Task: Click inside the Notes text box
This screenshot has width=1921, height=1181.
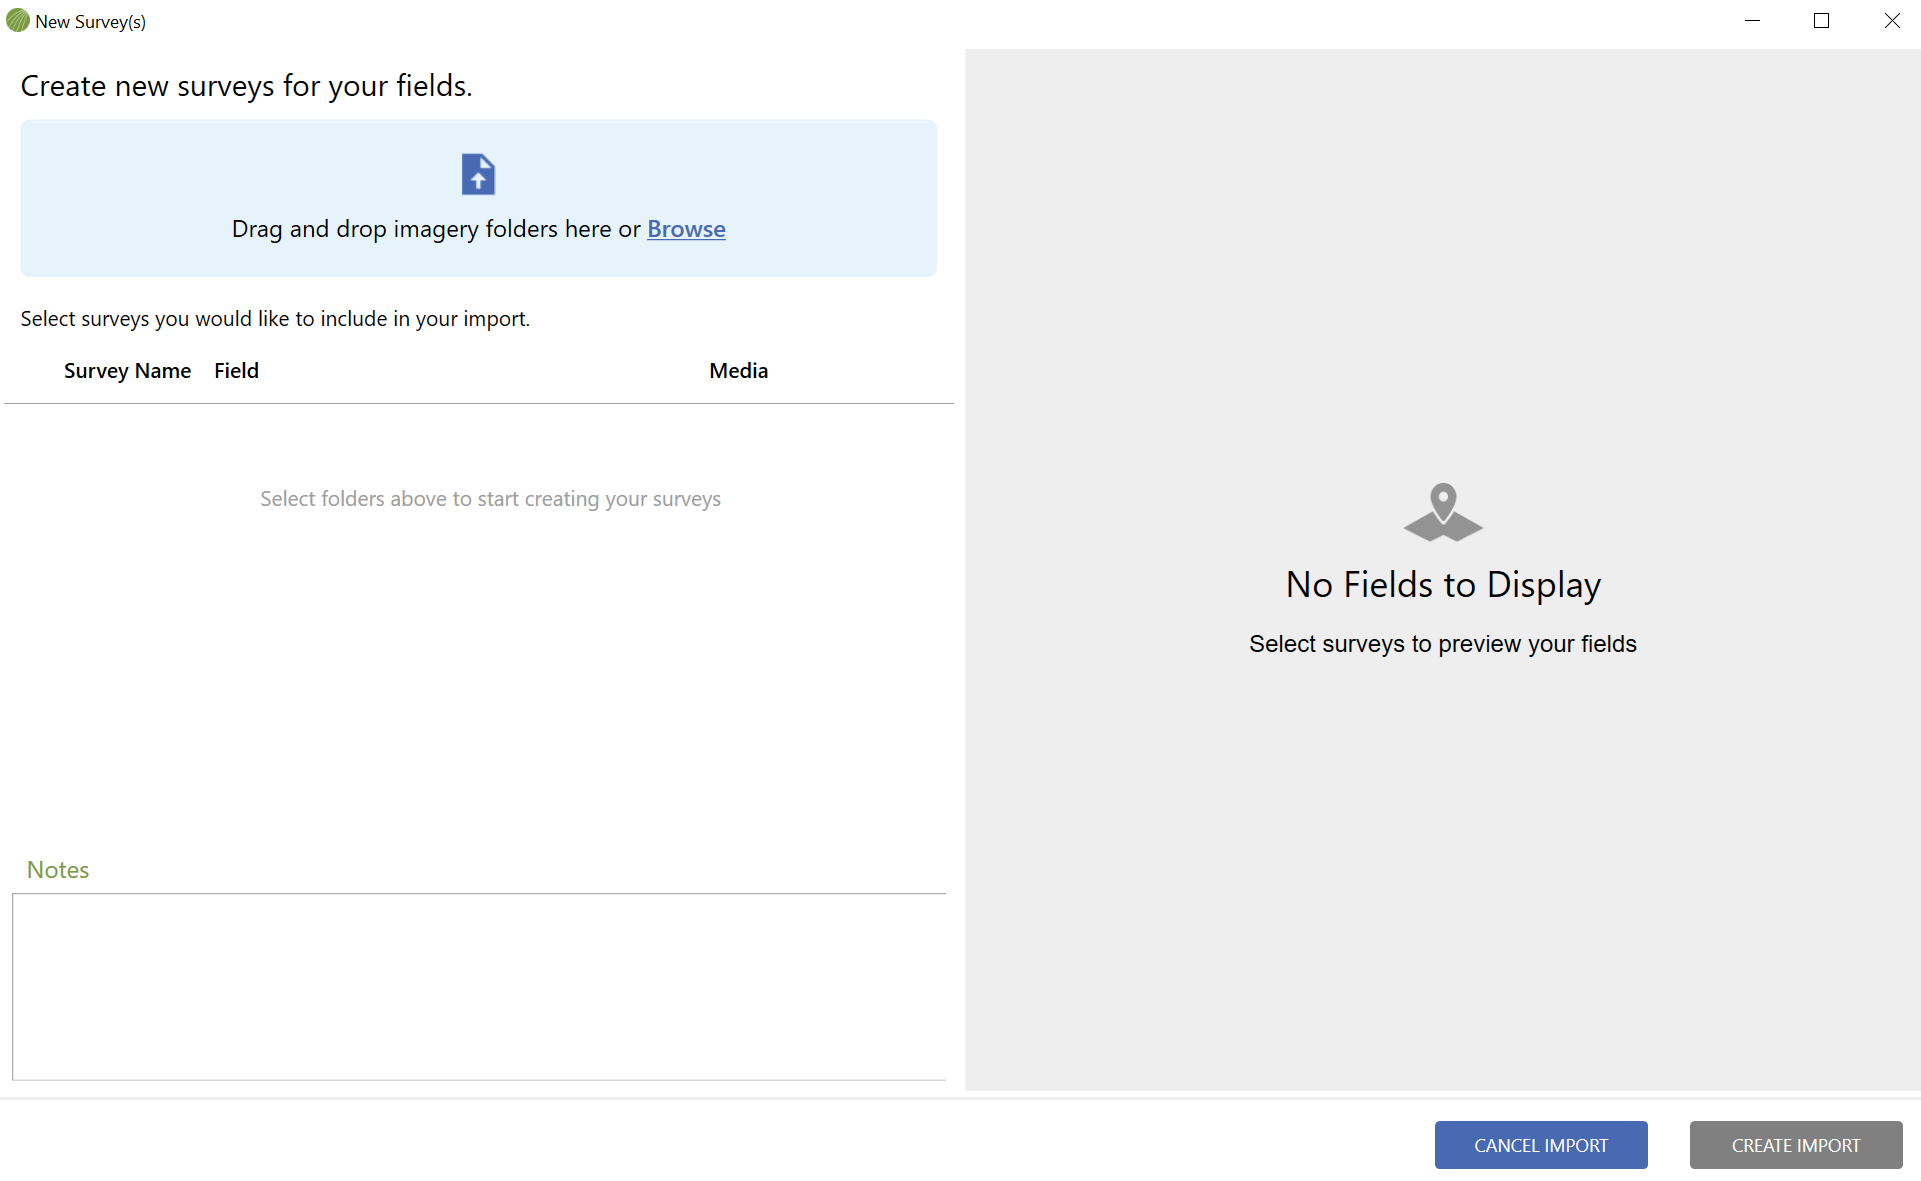Action: (x=478, y=986)
